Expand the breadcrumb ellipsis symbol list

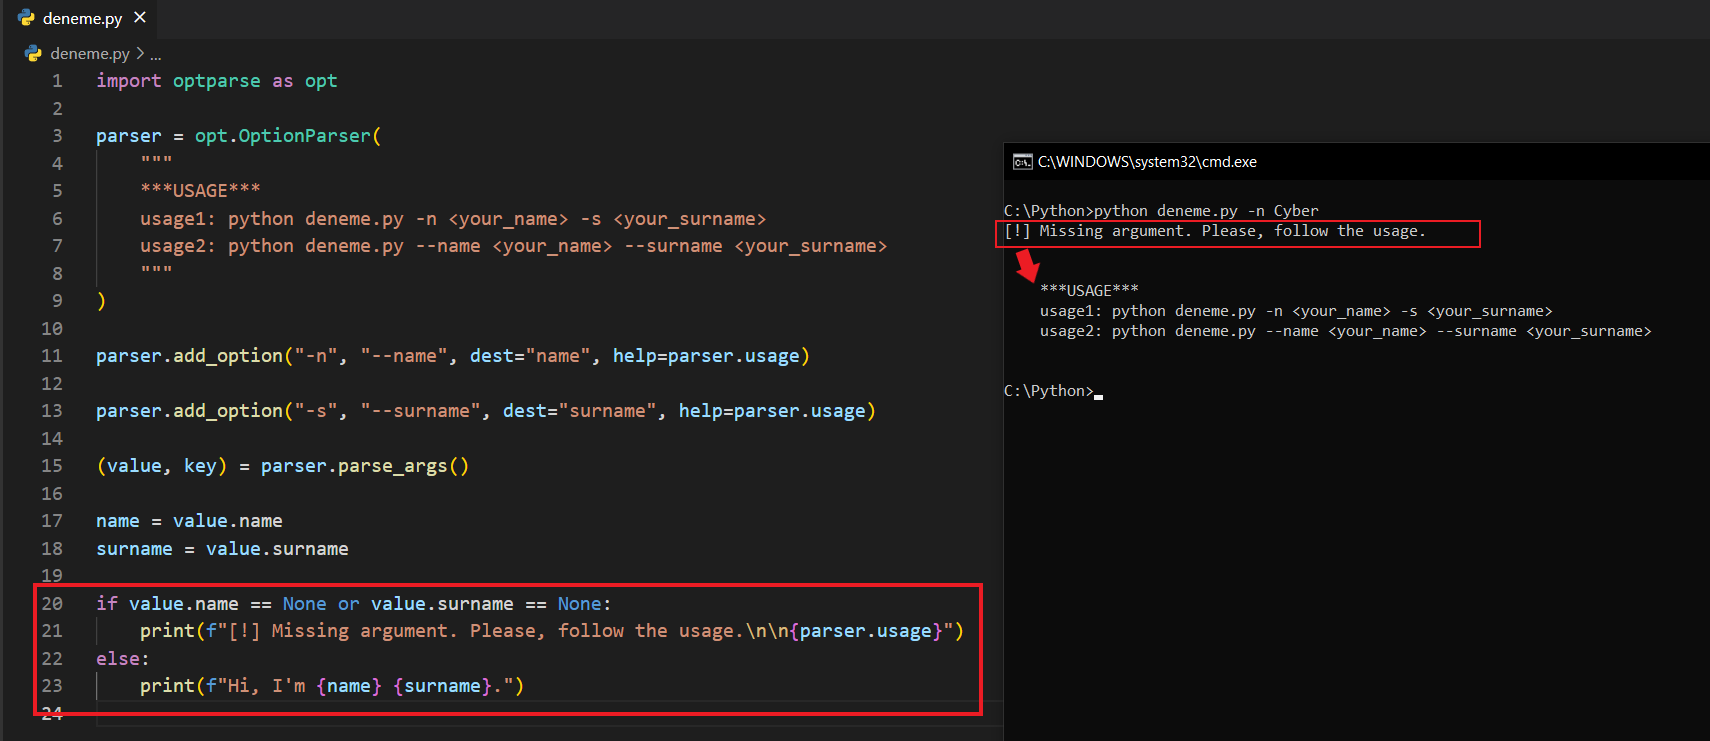156,55
